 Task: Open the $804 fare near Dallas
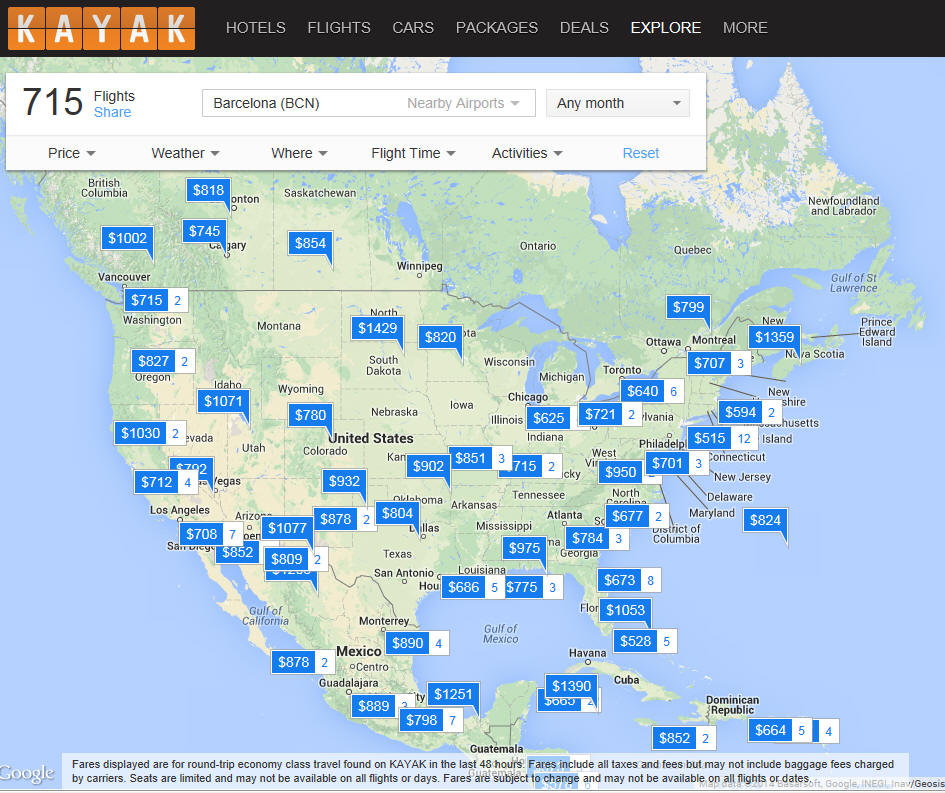pos(397,513)
